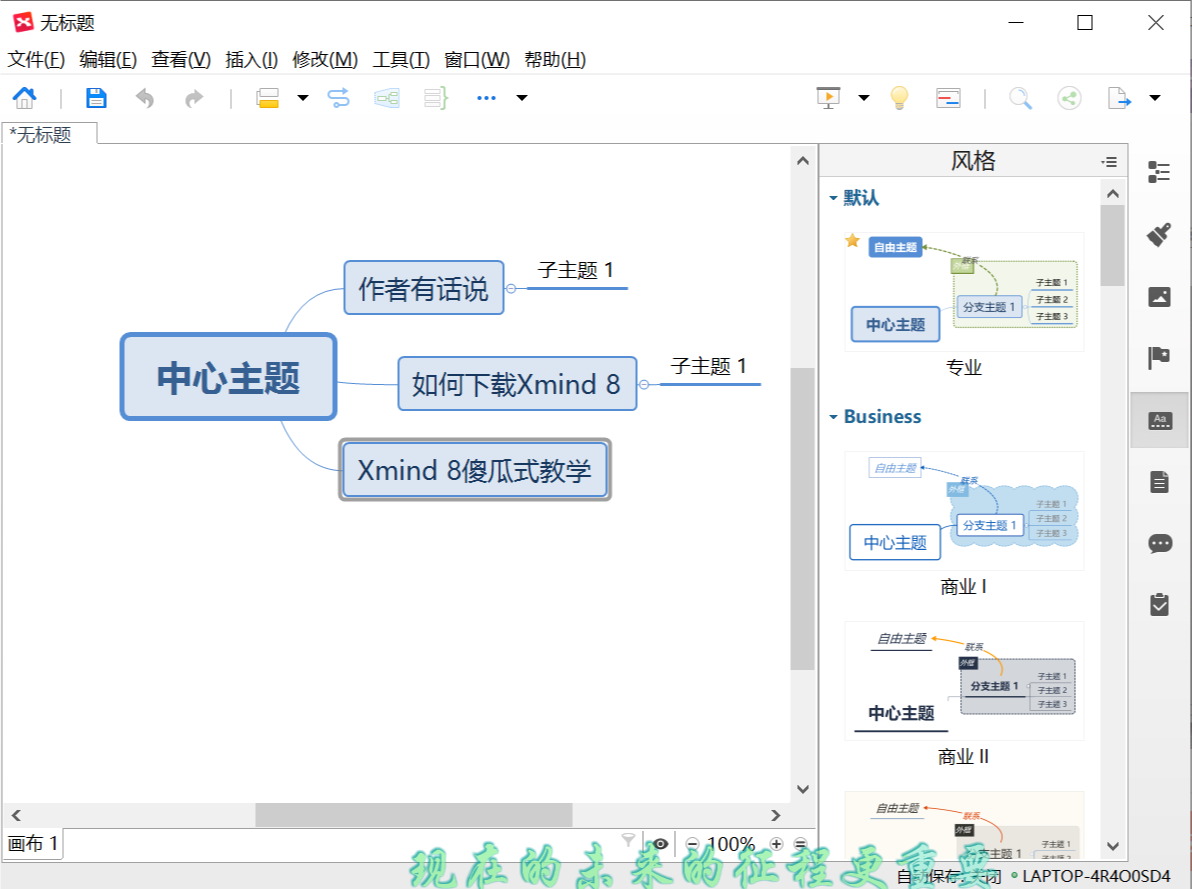Save the mind map file
Viewport: 1192px width, 889px height.
[96, 97]
